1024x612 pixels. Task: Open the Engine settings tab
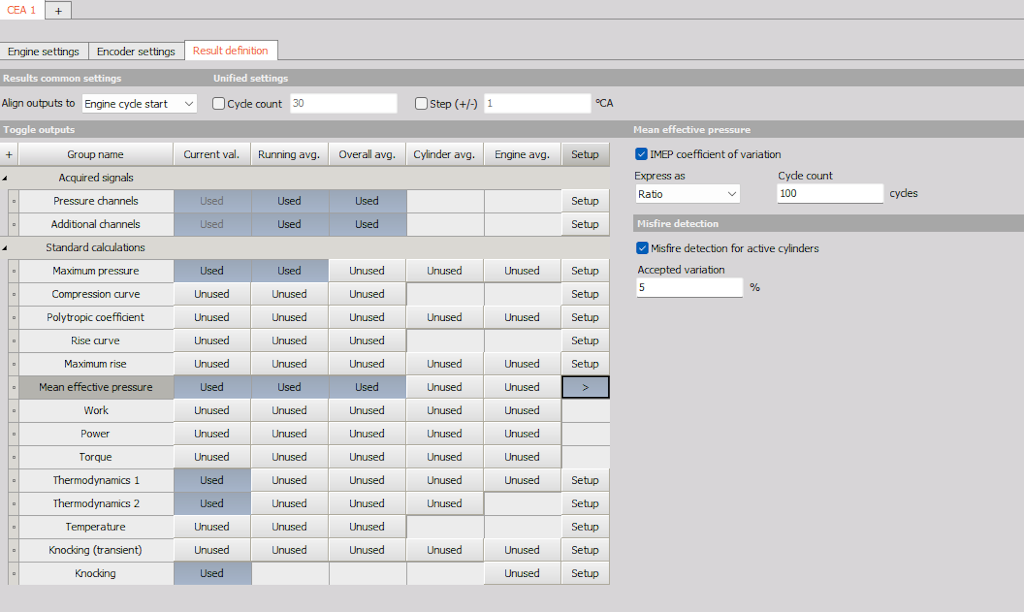click(44, 51)
